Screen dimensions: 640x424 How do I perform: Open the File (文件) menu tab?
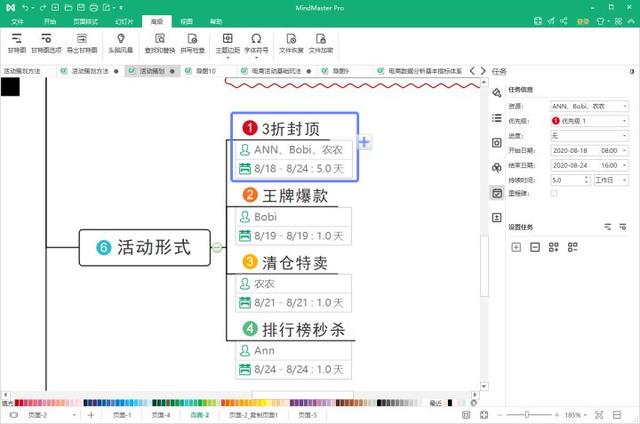click(17, 22)
